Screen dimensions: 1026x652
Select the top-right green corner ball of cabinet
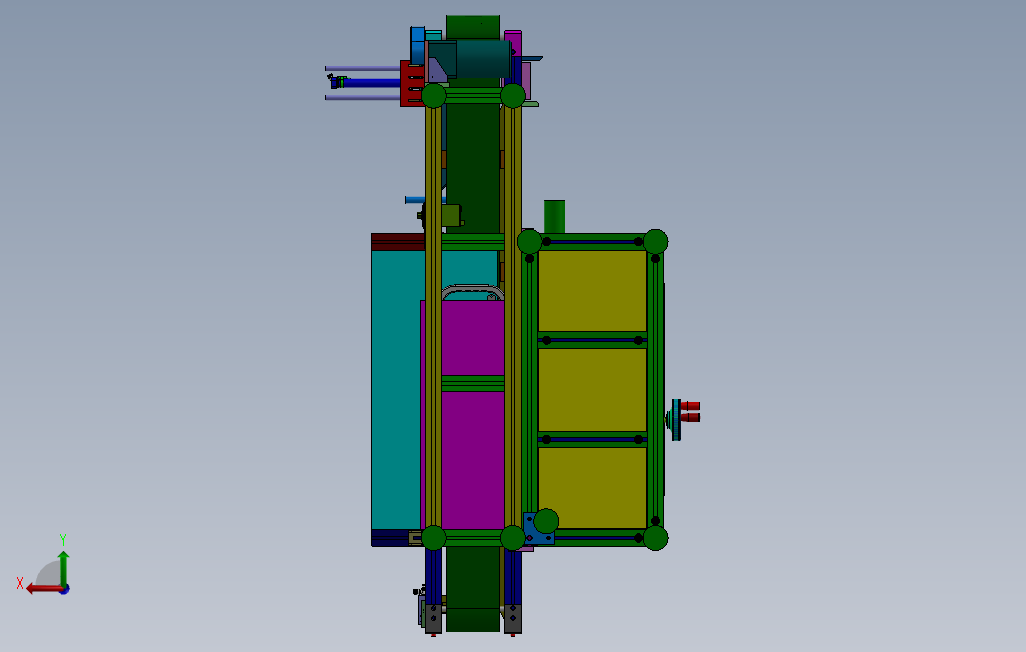coord(656,242)
